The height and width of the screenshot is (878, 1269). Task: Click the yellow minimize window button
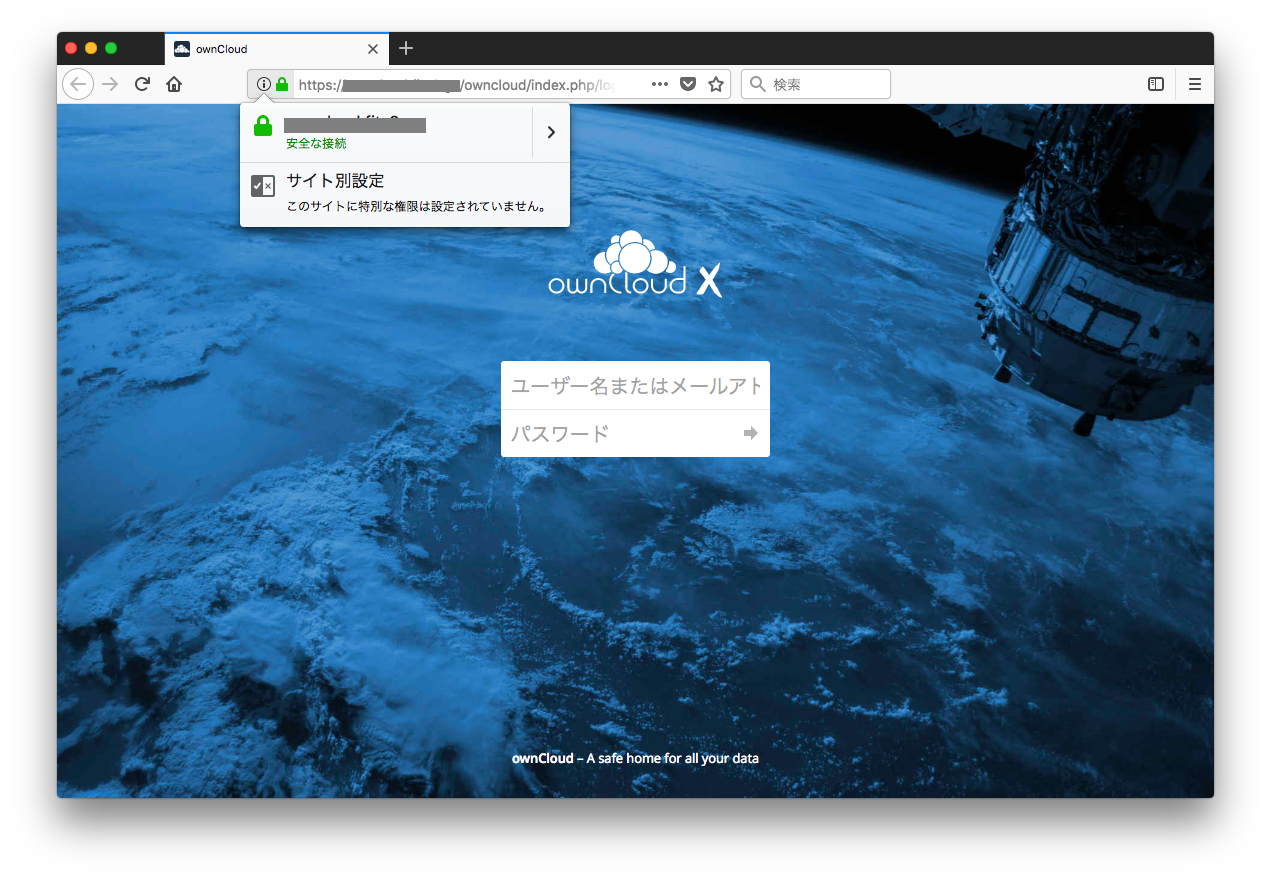pos(91,48)
